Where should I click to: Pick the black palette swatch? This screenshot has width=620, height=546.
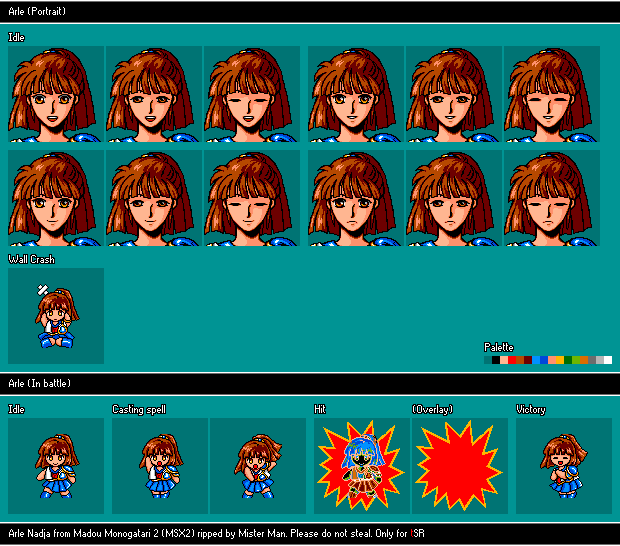coord(496,360)
